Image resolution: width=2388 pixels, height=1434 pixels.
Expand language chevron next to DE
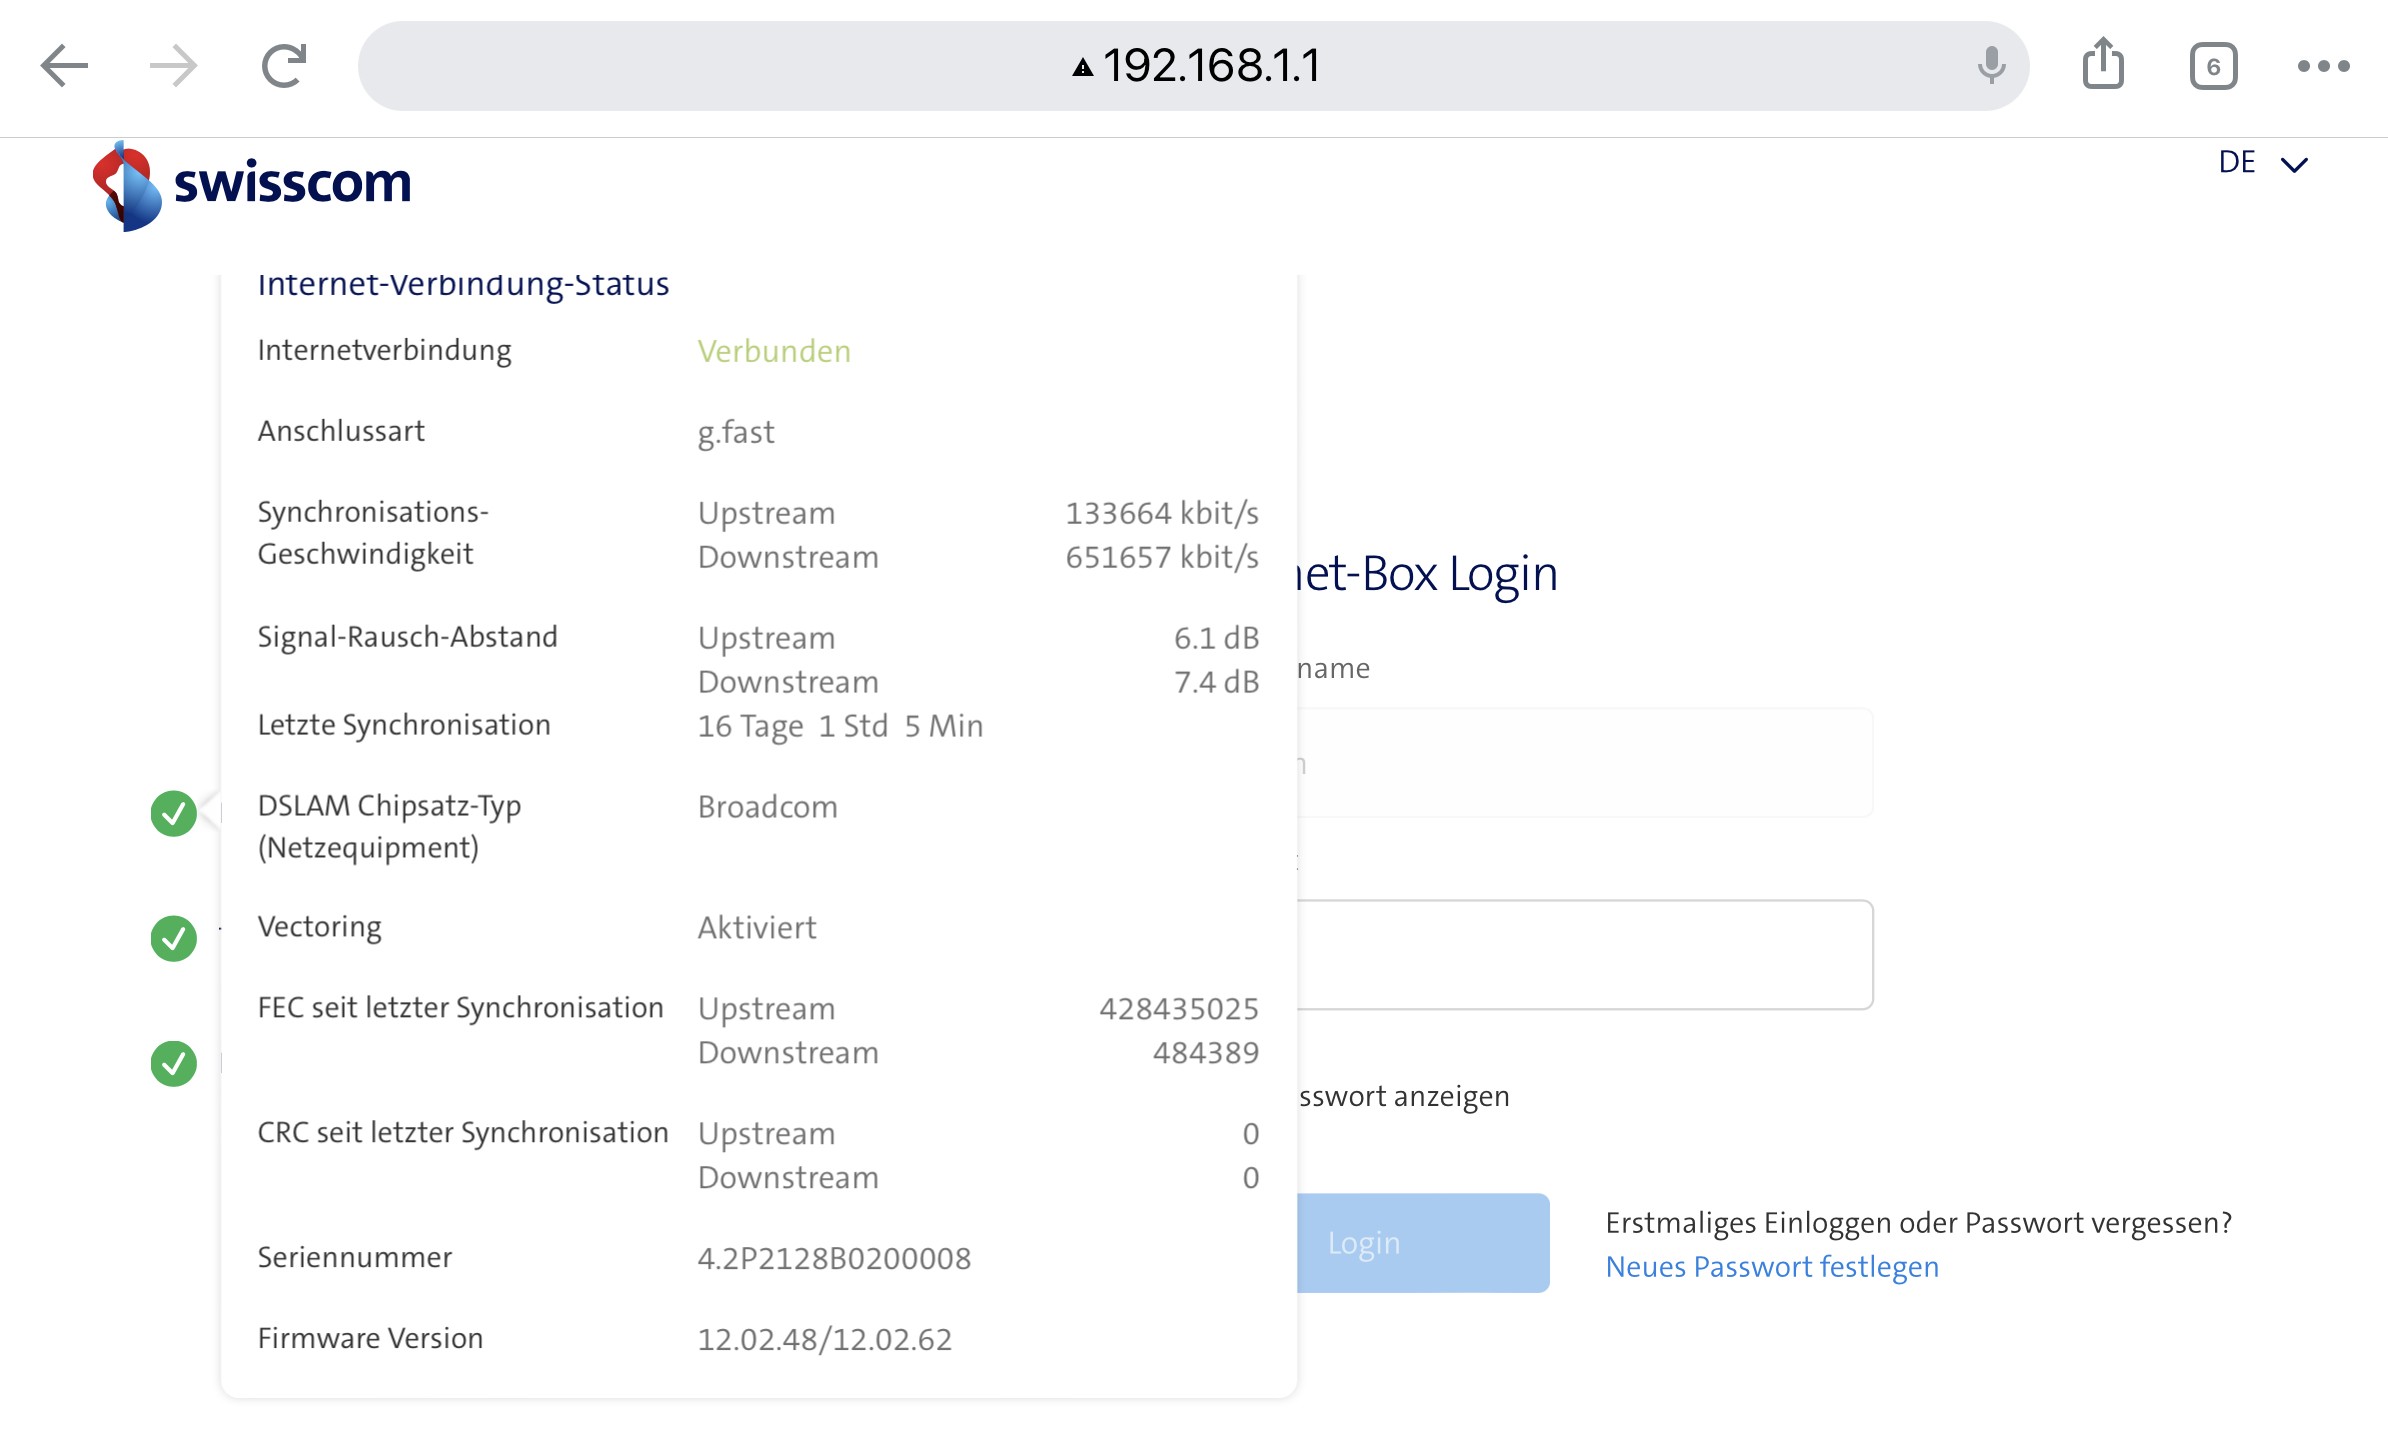coord(2294,165)
